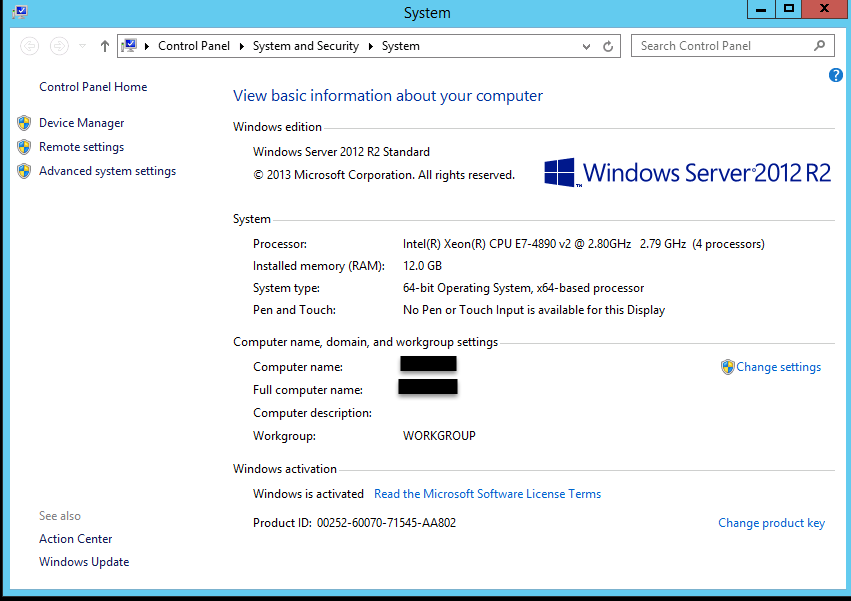Click the System icon in title bar
This screenshot has height=601, width=851.
[19, 12]
